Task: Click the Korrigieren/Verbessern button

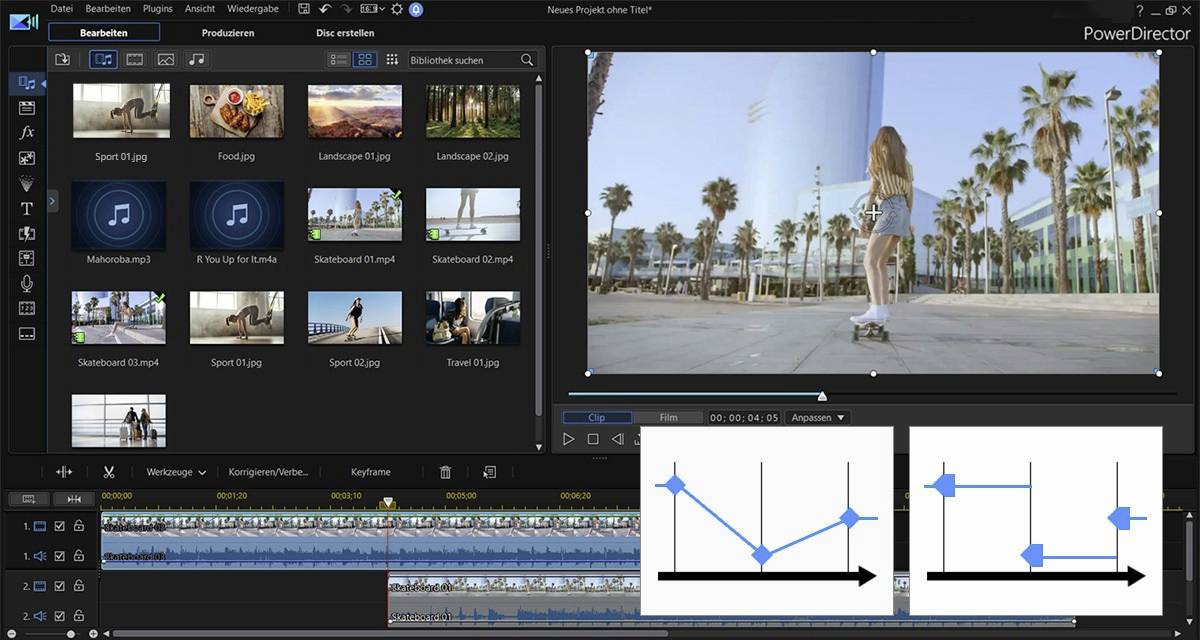Action: (x=268, y=472)
